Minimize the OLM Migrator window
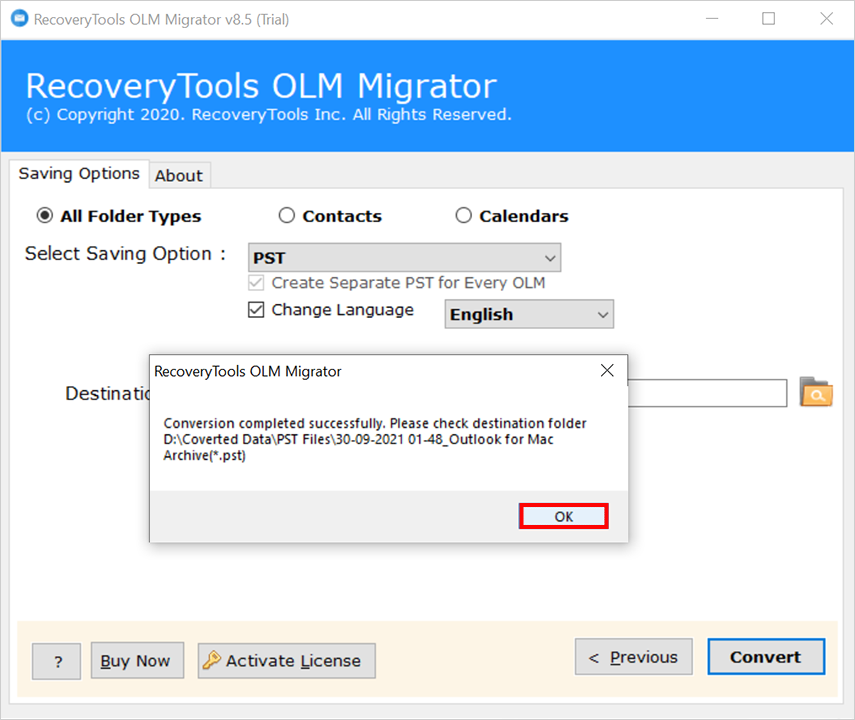855x720 pixels. (712, 19)
